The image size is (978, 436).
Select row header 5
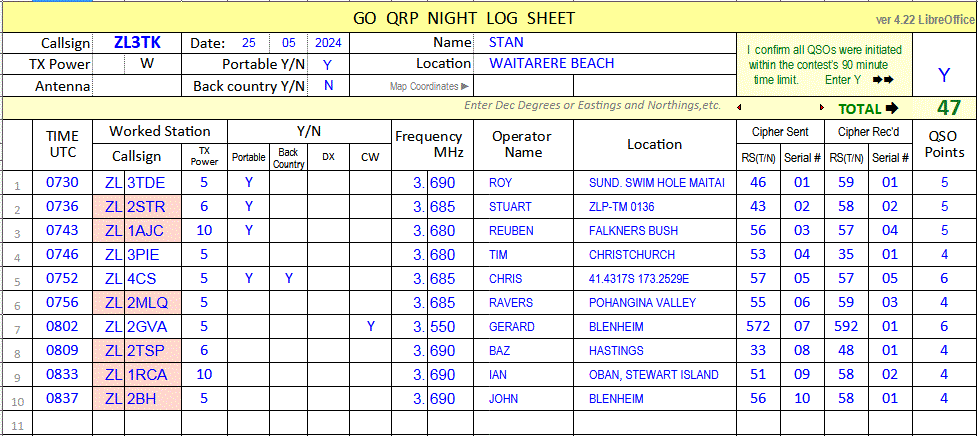(17, 279)
